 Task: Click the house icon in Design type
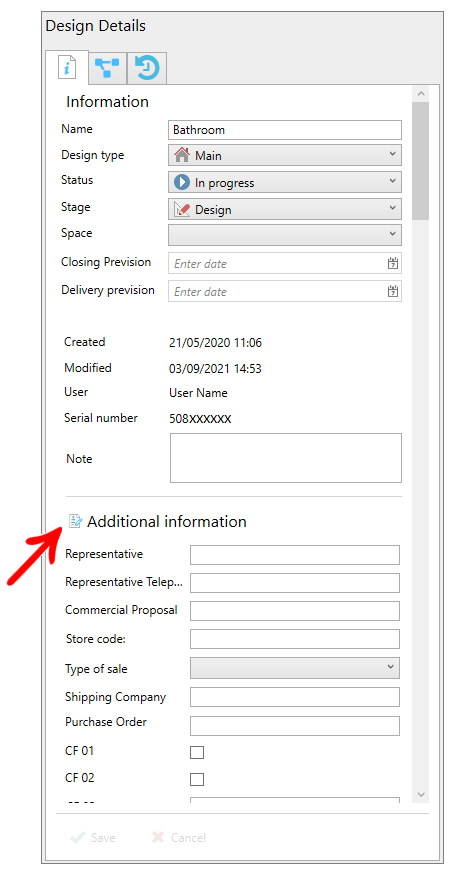click(x=182, y=156)
